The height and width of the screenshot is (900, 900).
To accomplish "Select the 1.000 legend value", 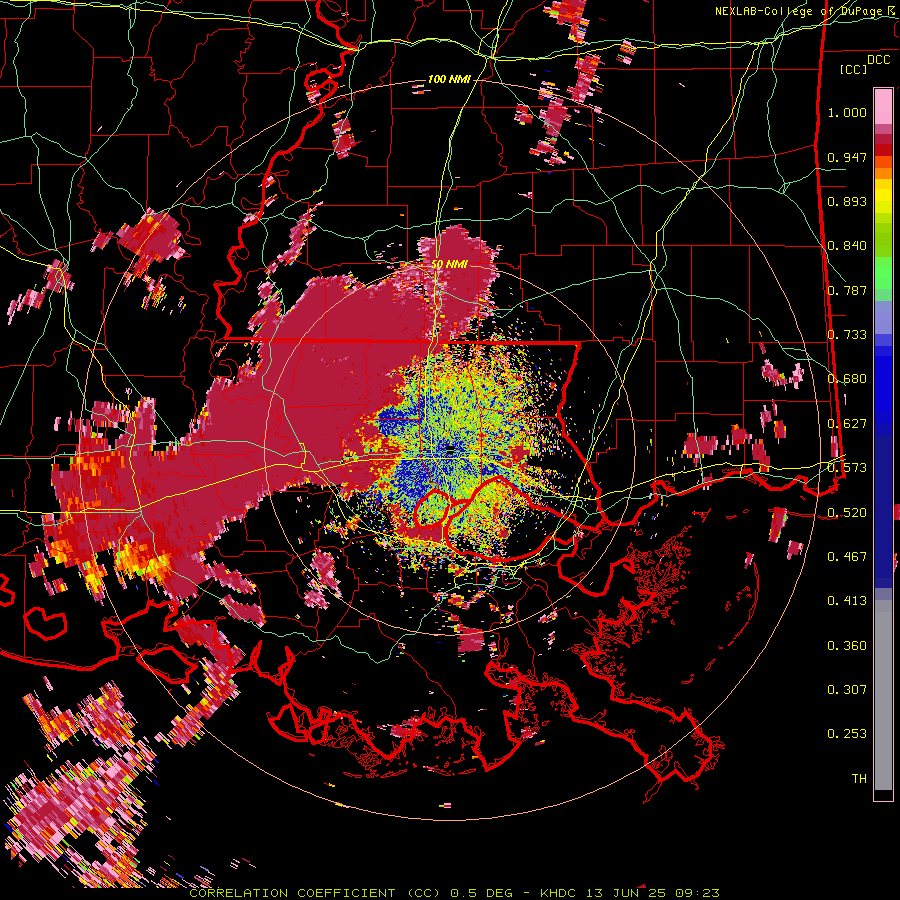I will (847, 112).
